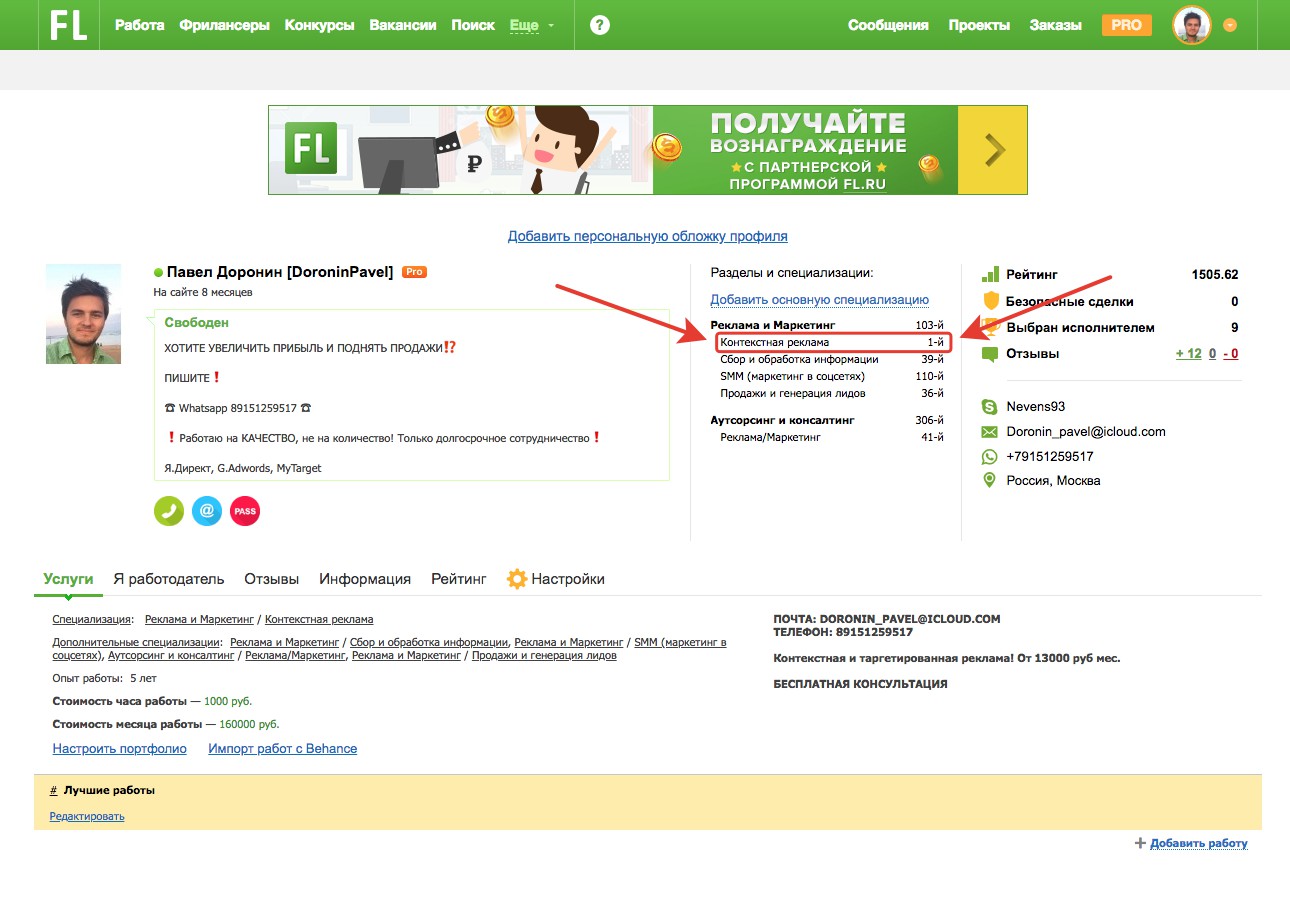Click the Pro badge next to the username
The image size is (1290, 898).
pos(415,271)
